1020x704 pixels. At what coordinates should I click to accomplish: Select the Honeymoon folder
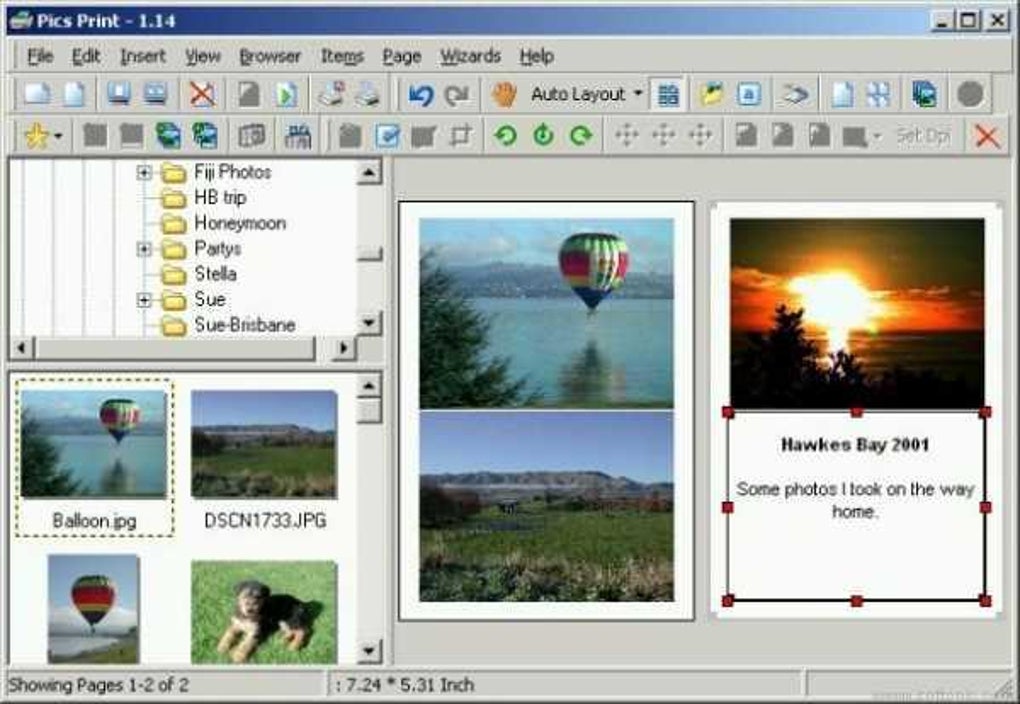click(240, 223)
